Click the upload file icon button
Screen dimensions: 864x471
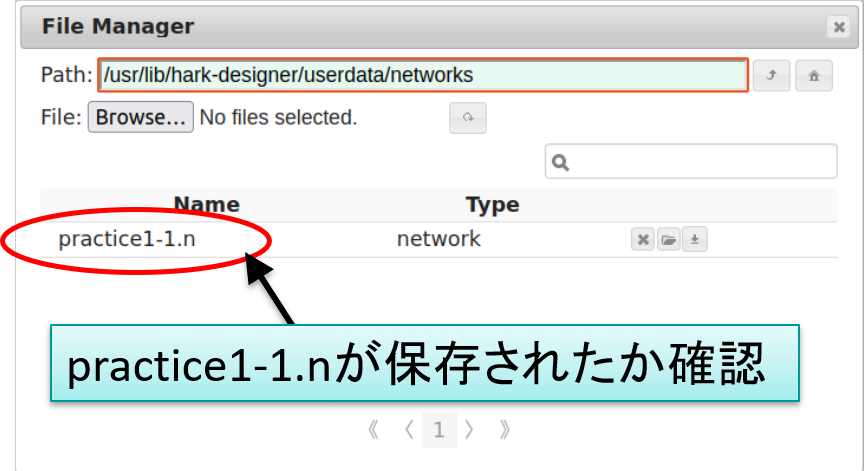[x=468, y=118]
